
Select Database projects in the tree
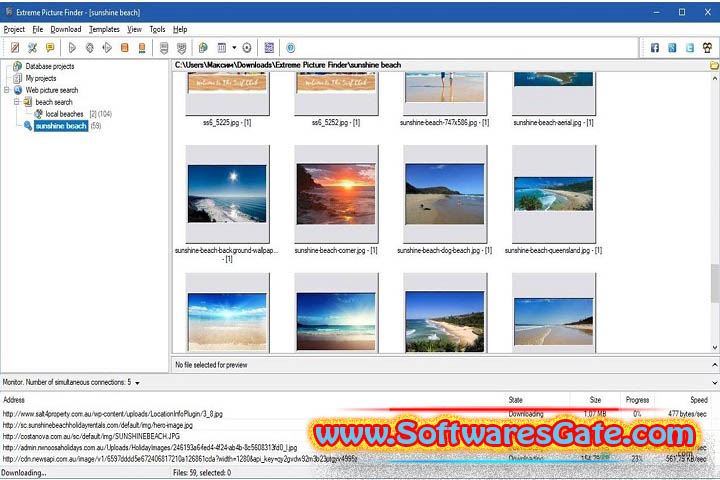(50, 66)
